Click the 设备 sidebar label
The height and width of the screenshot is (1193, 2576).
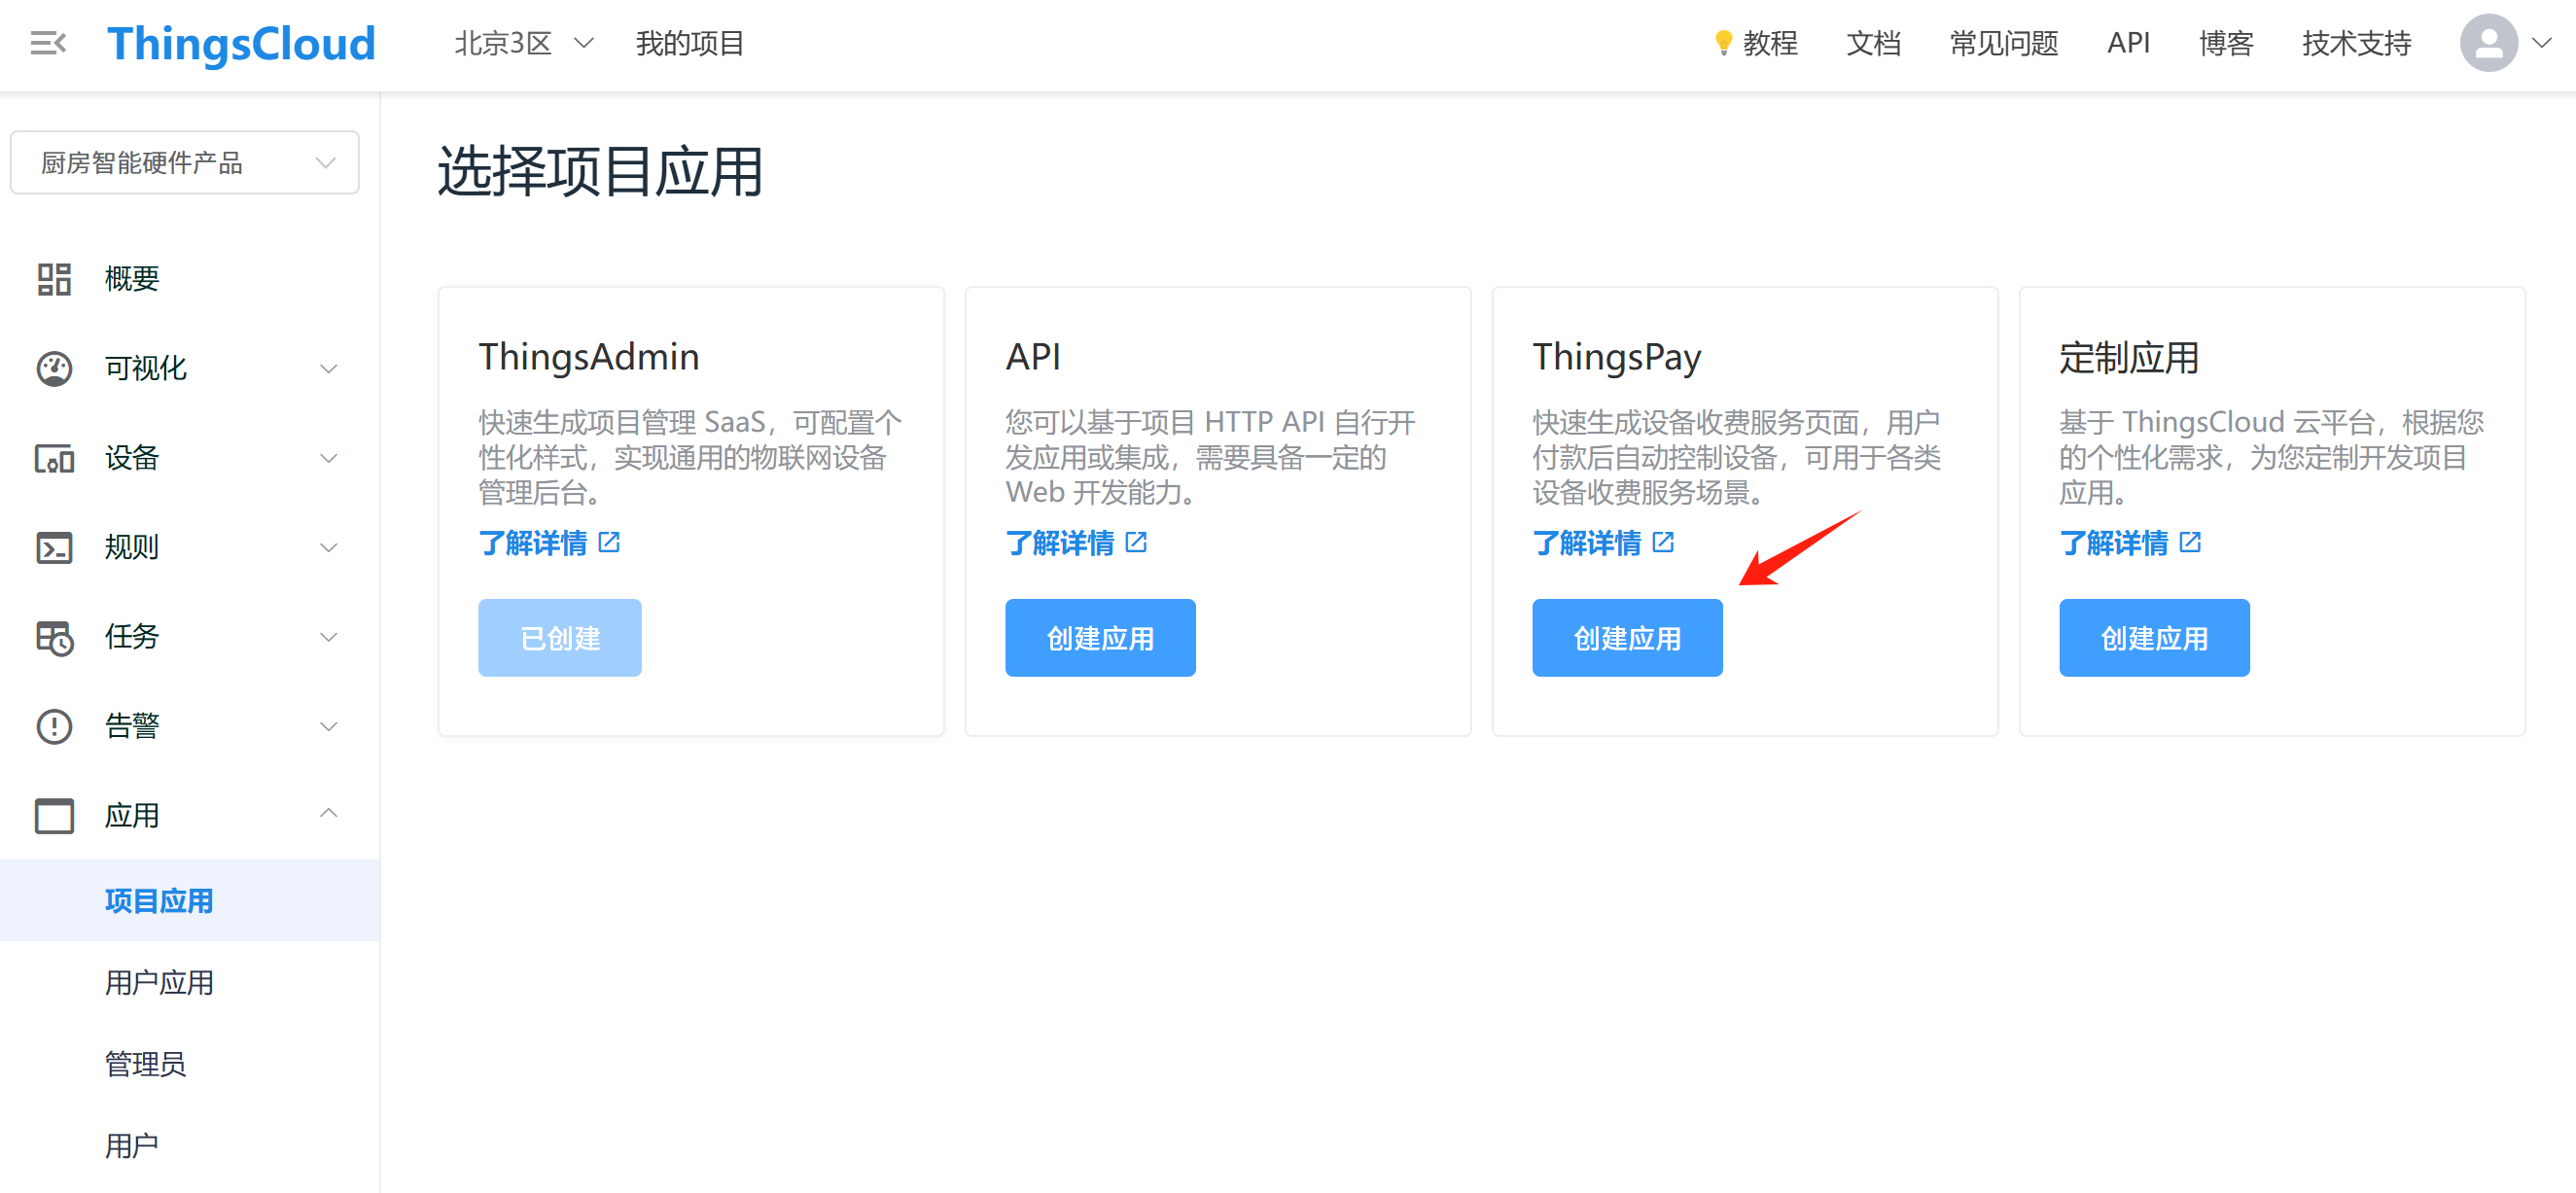[132, 458]
